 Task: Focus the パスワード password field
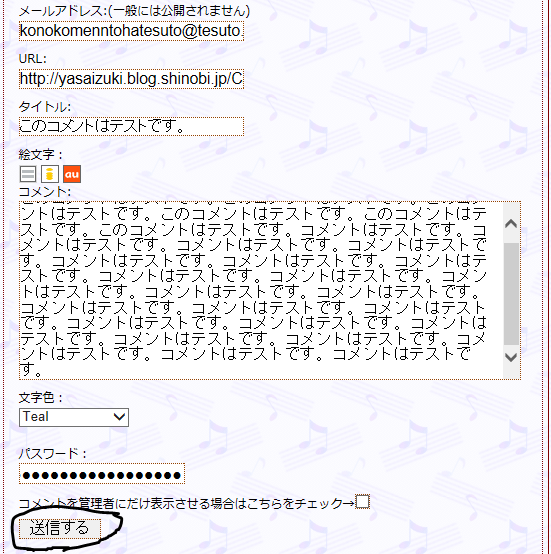[x=102, y=473]
